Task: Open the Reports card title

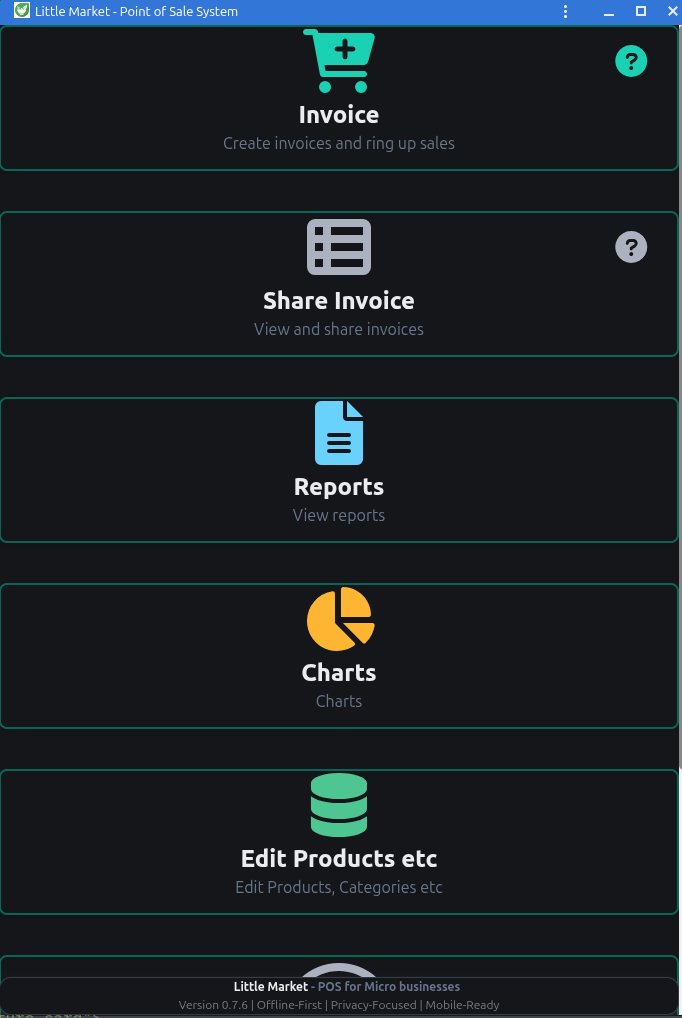Action: (338, 487)
